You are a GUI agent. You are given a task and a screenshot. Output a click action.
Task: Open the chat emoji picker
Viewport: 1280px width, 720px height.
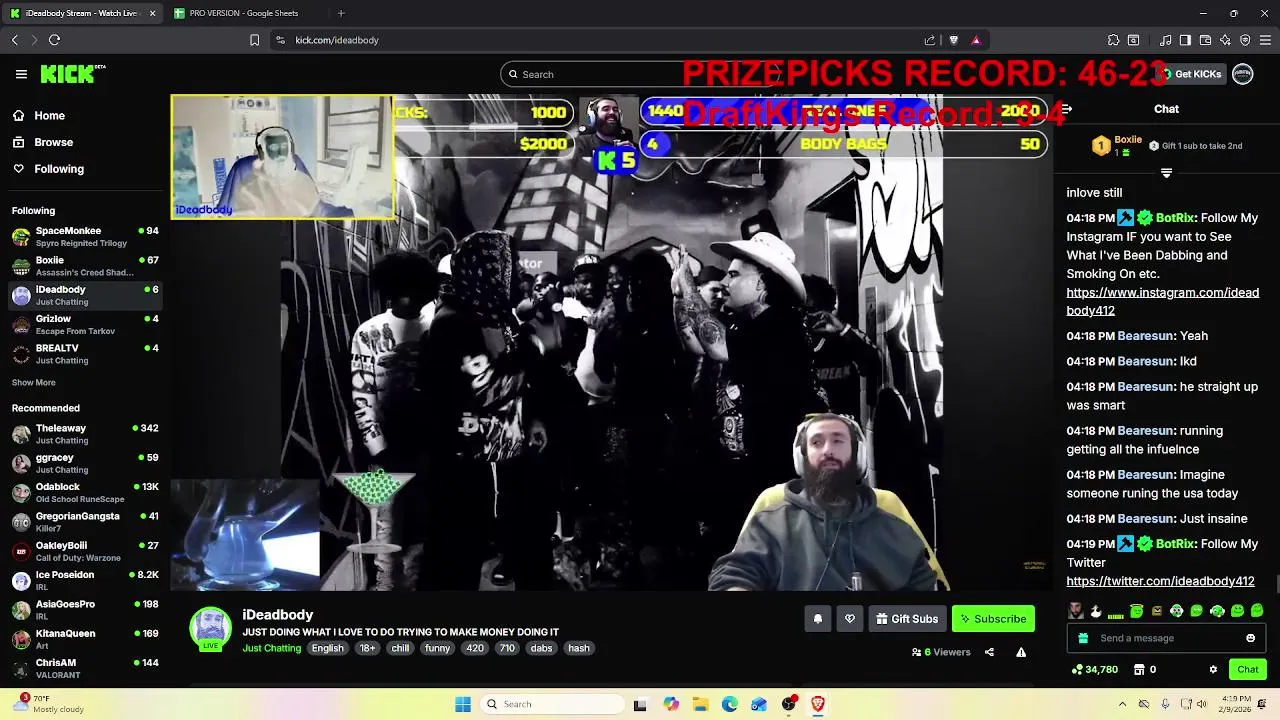[1250, 638]
